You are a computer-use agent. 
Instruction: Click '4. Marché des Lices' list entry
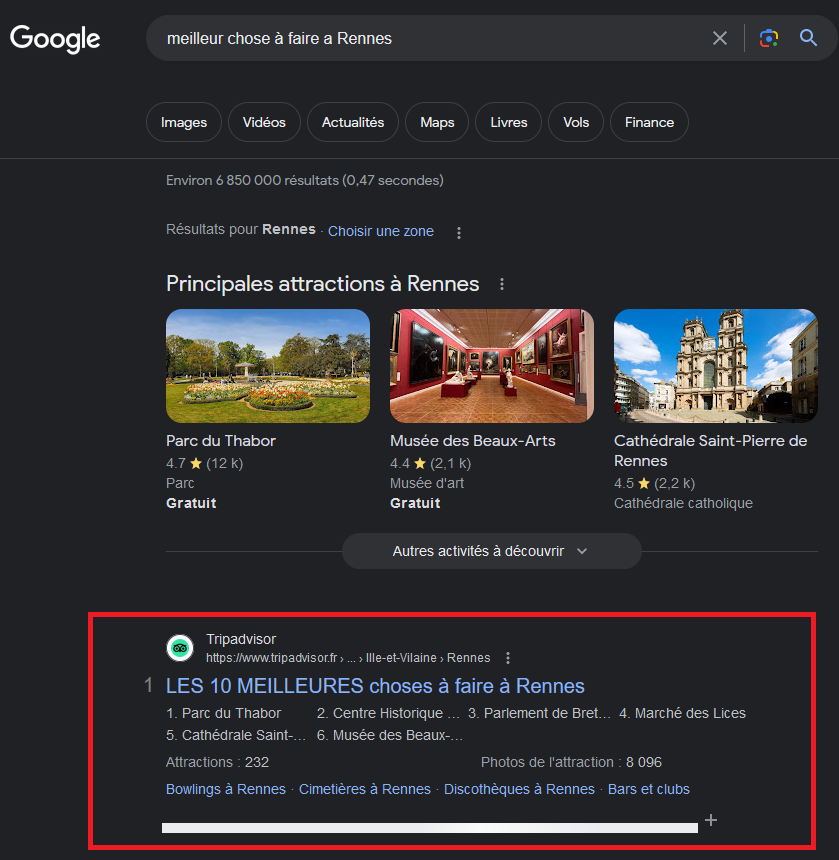(682, 713)
